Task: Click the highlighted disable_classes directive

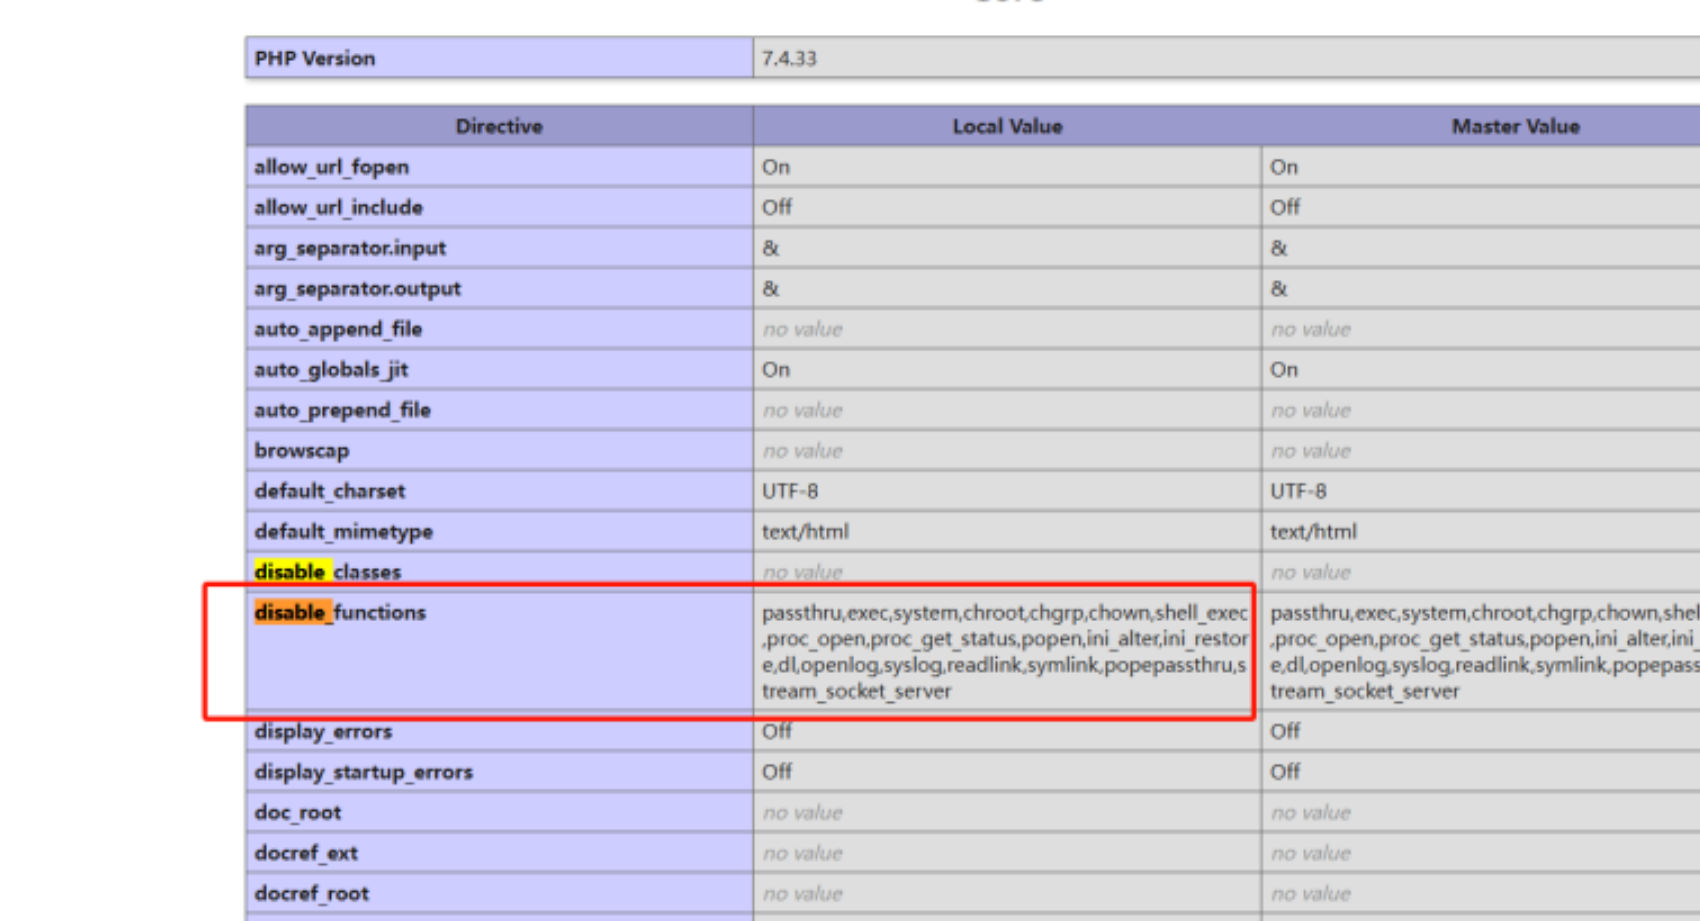Action: point(327,572)
